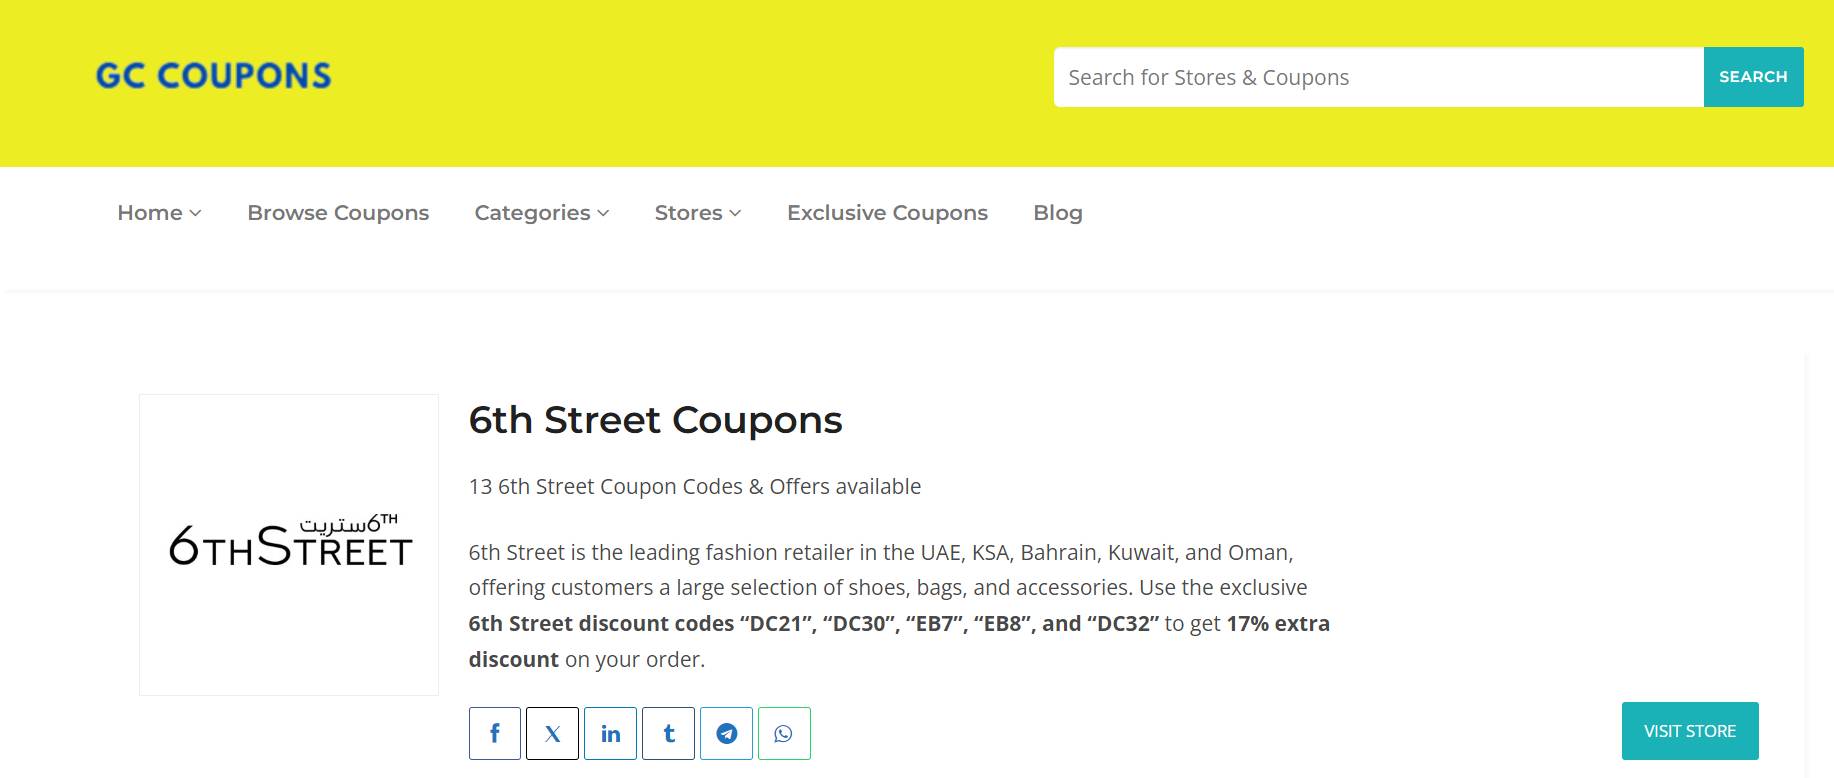The height and width of the screenshot is (778, 1834).
Task: Click the Stores chevron arrow
Action: pyautogui.click(x=735, y=213)
